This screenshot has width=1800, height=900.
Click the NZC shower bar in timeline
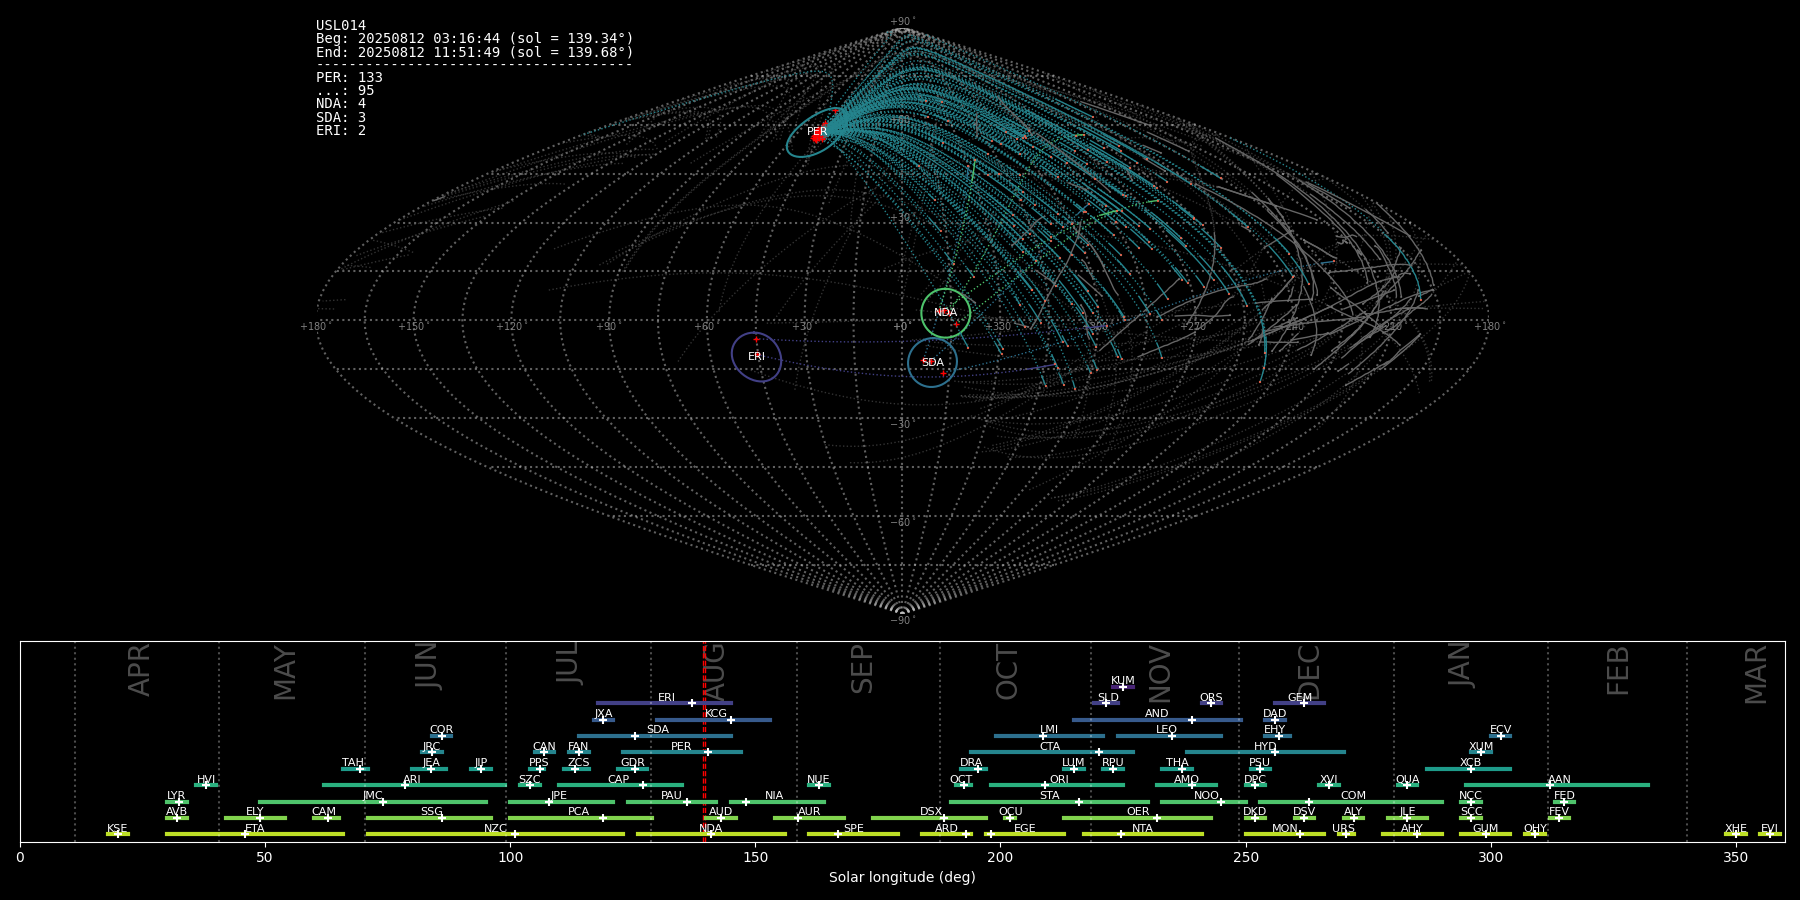pos(495,834)
